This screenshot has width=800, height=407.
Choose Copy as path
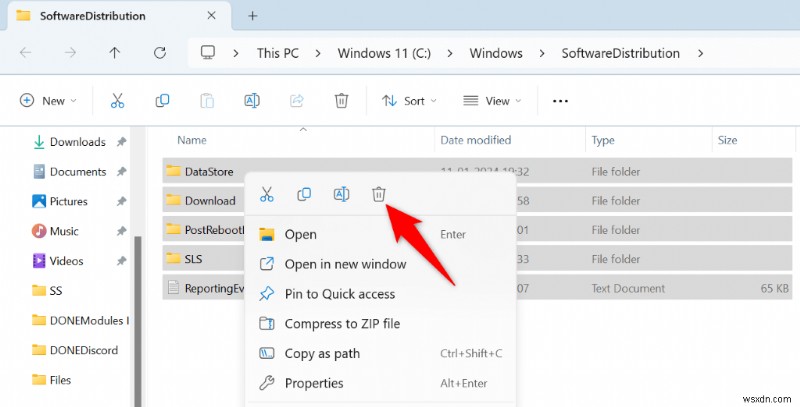pyautogui.click(x=381, y=353)
